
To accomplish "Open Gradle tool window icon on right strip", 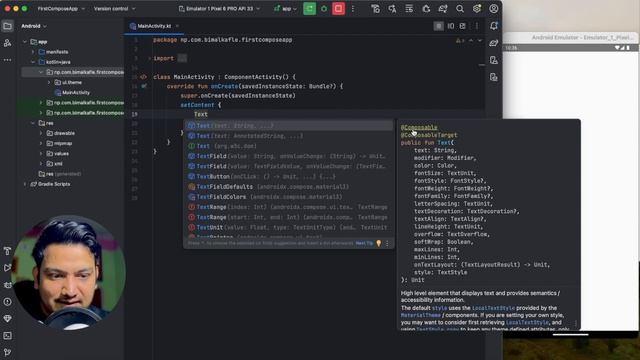I will pyautogui.click(x=494, y=43).
